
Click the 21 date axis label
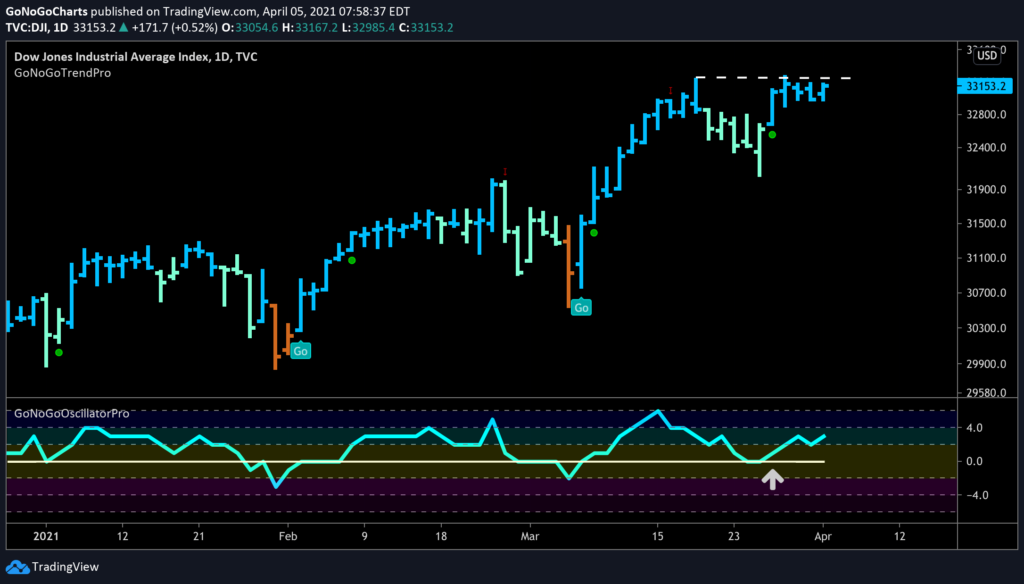click(x=199, y=536)
